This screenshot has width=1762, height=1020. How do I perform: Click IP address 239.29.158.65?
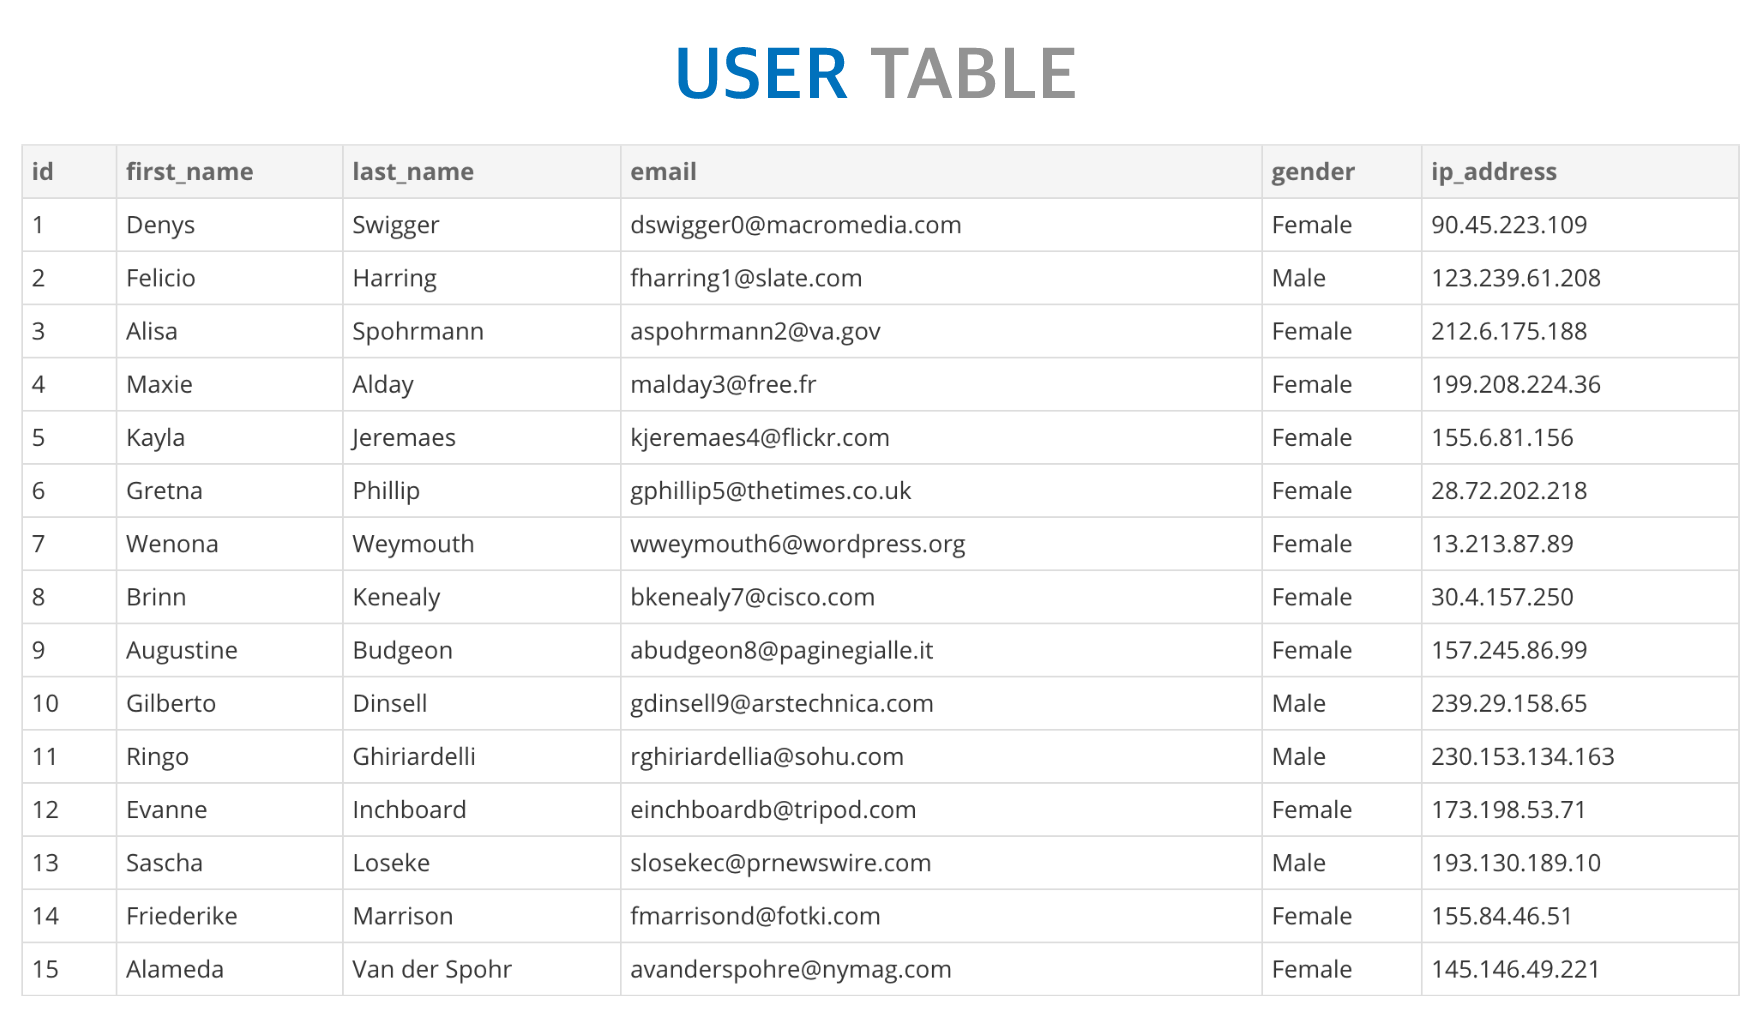click(x=1509, y=703)
